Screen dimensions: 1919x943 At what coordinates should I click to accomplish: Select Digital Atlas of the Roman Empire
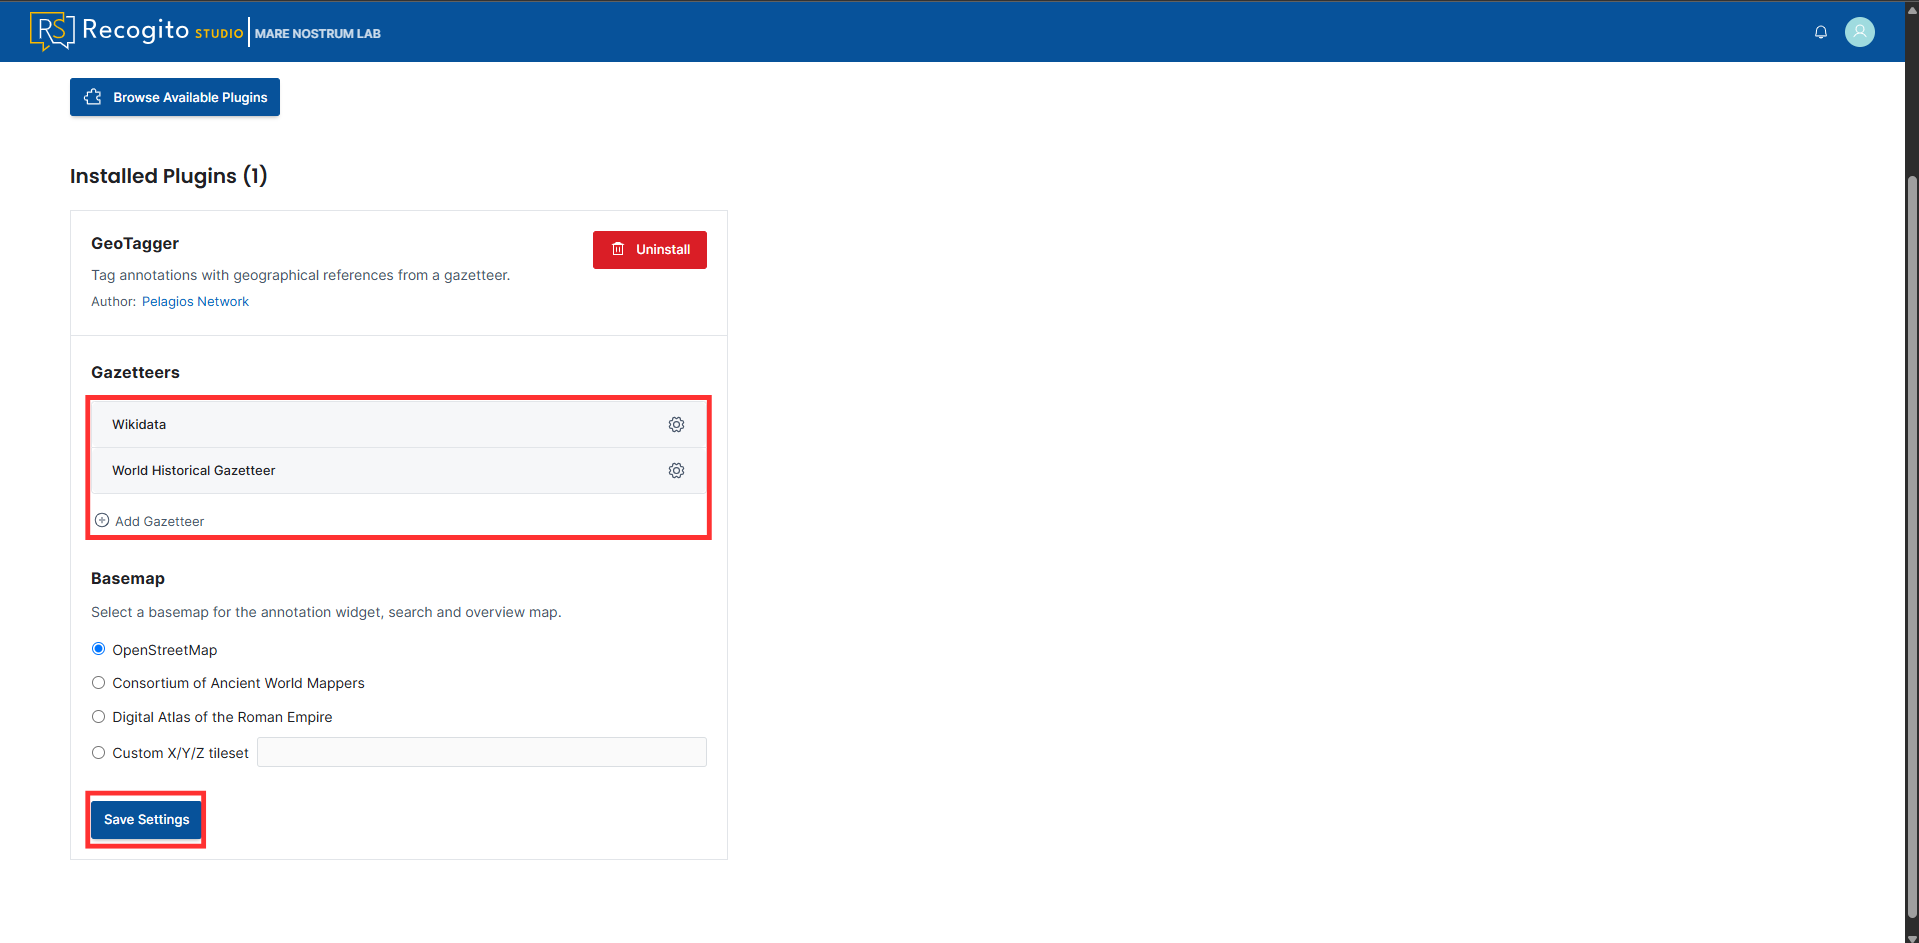pos(98,717)
